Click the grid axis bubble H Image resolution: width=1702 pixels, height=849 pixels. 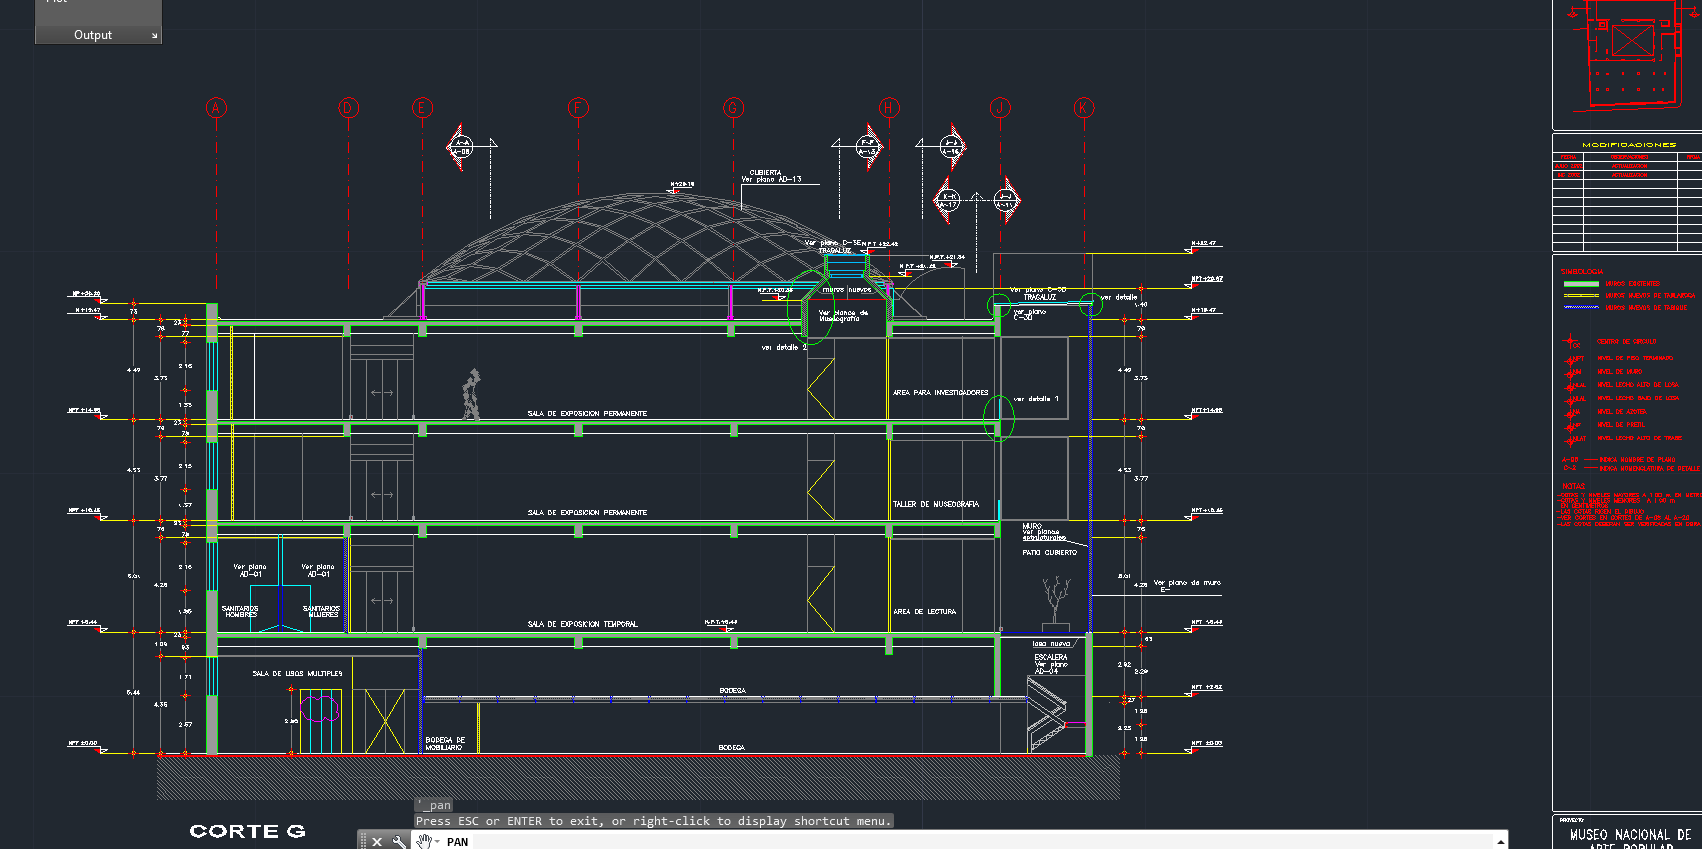tap(889, 108)
